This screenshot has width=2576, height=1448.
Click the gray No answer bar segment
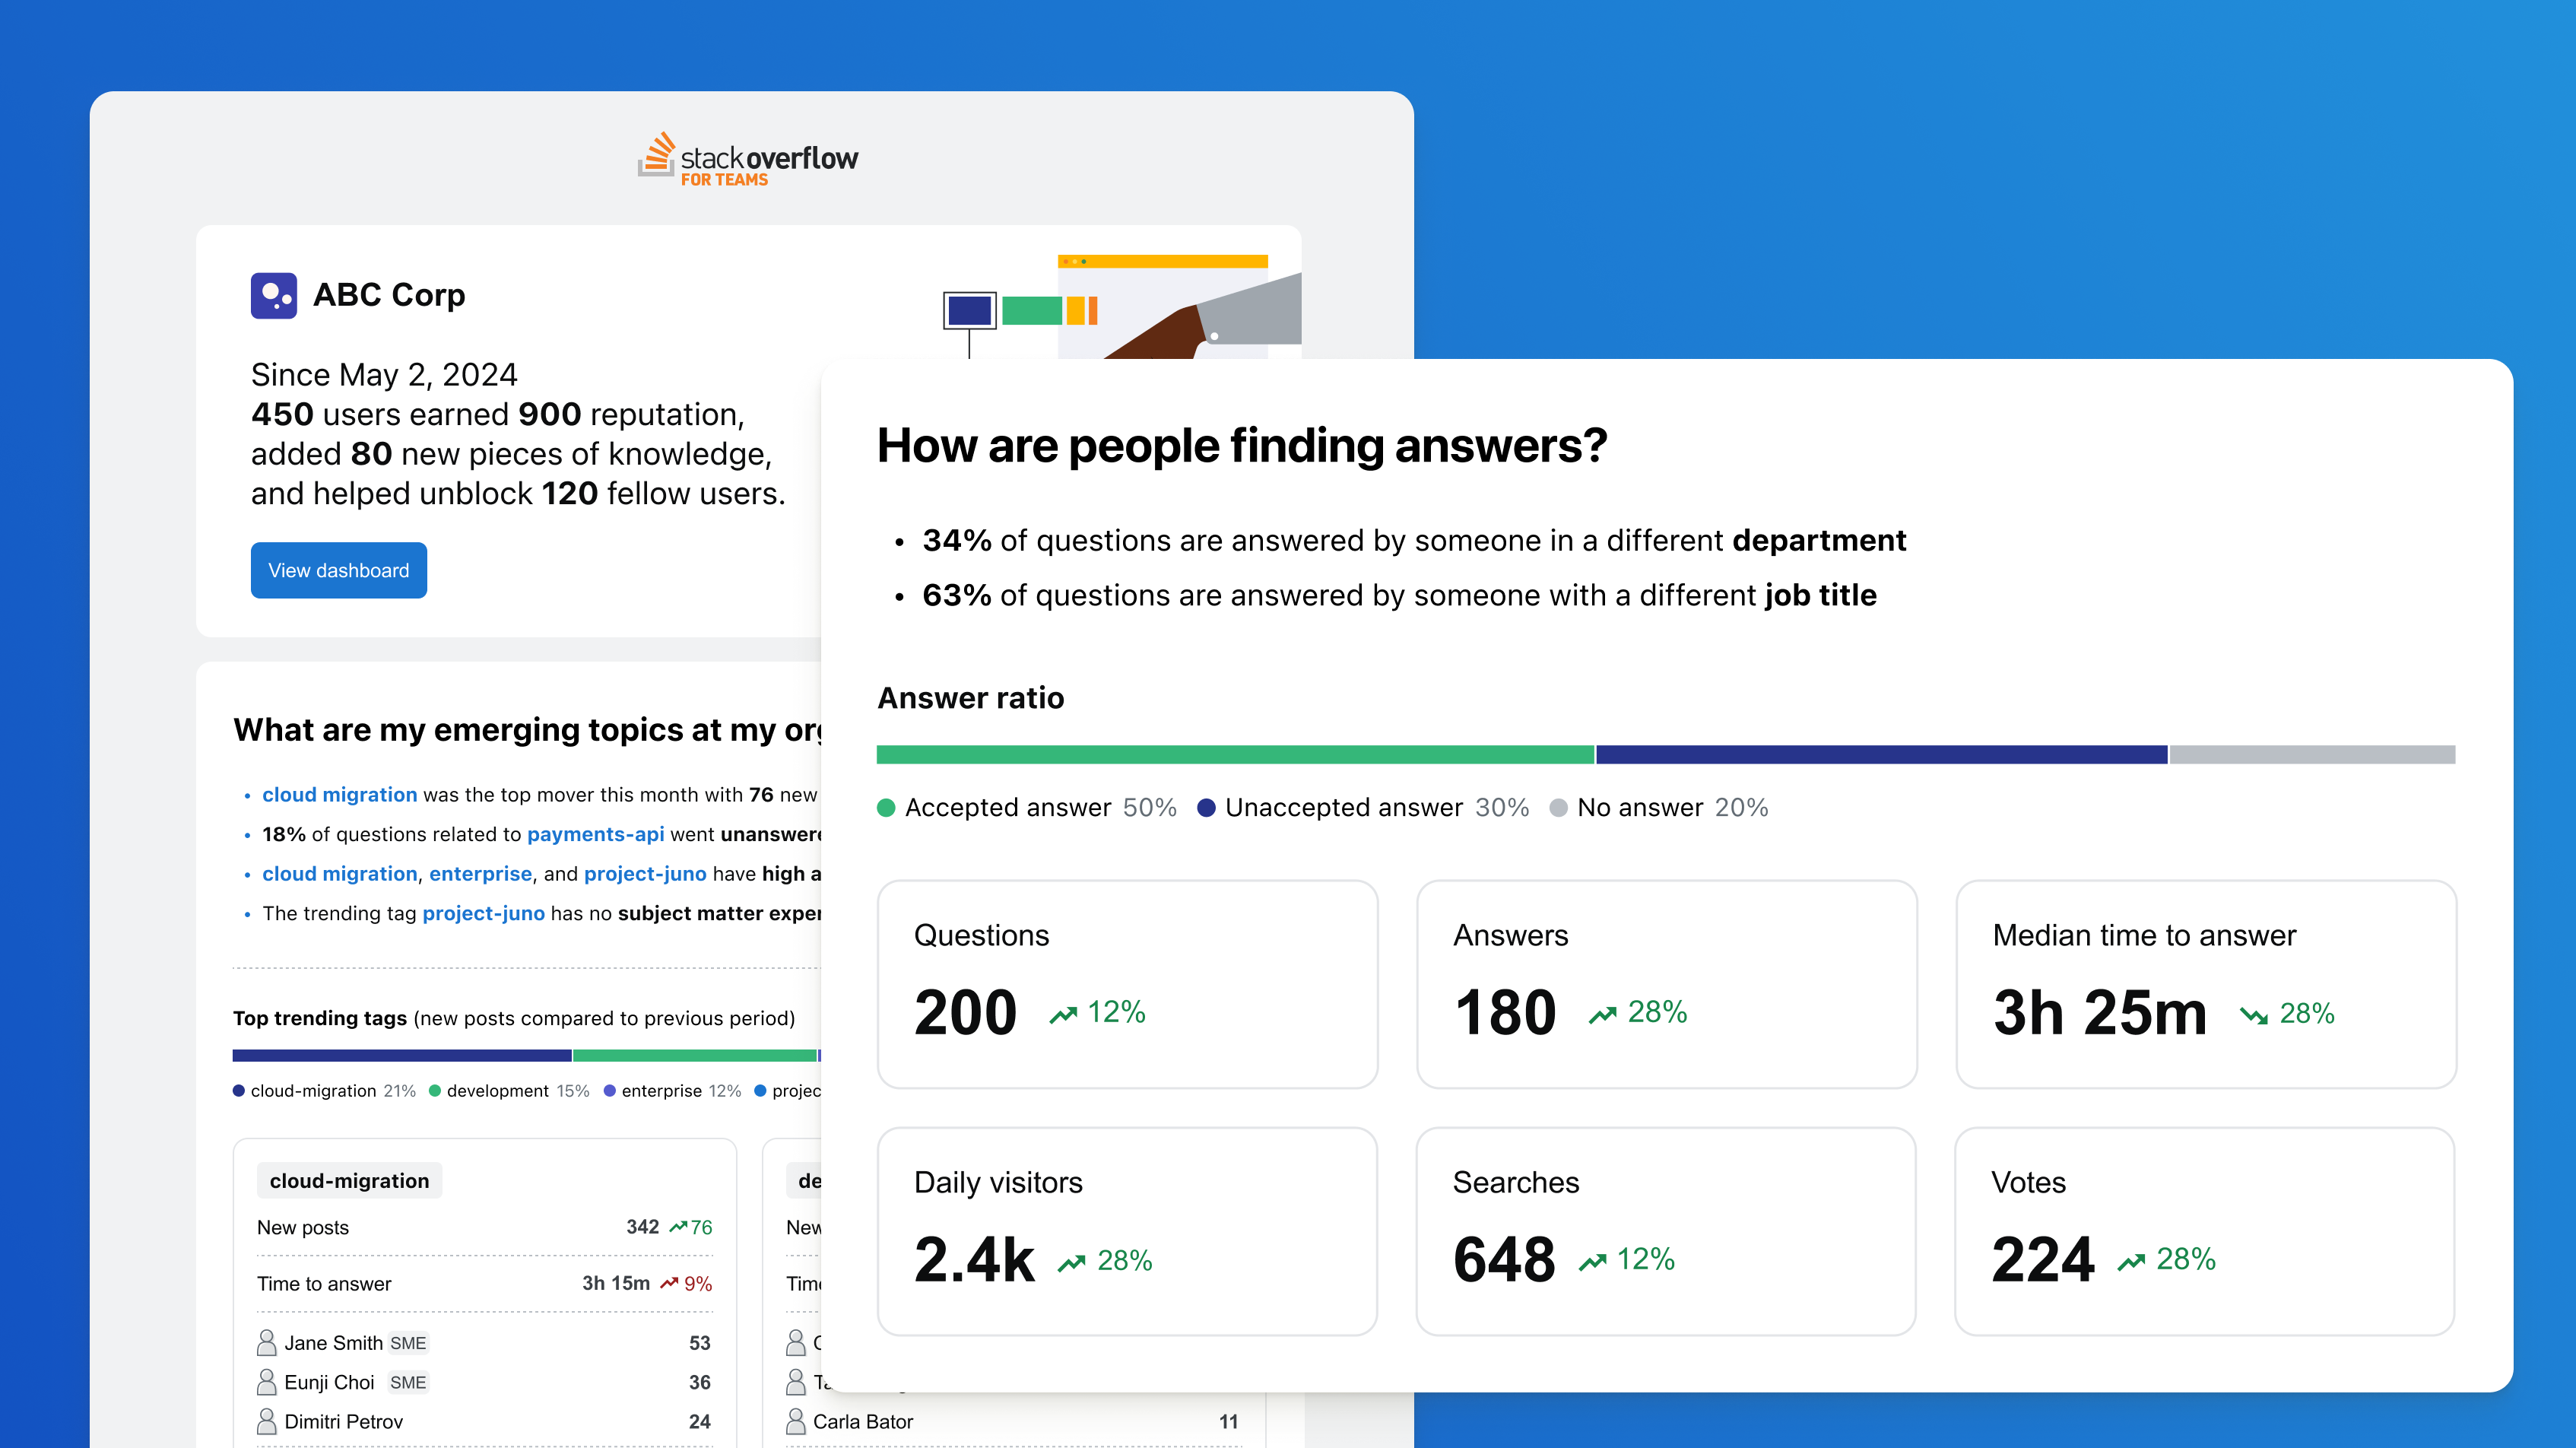2312,754
